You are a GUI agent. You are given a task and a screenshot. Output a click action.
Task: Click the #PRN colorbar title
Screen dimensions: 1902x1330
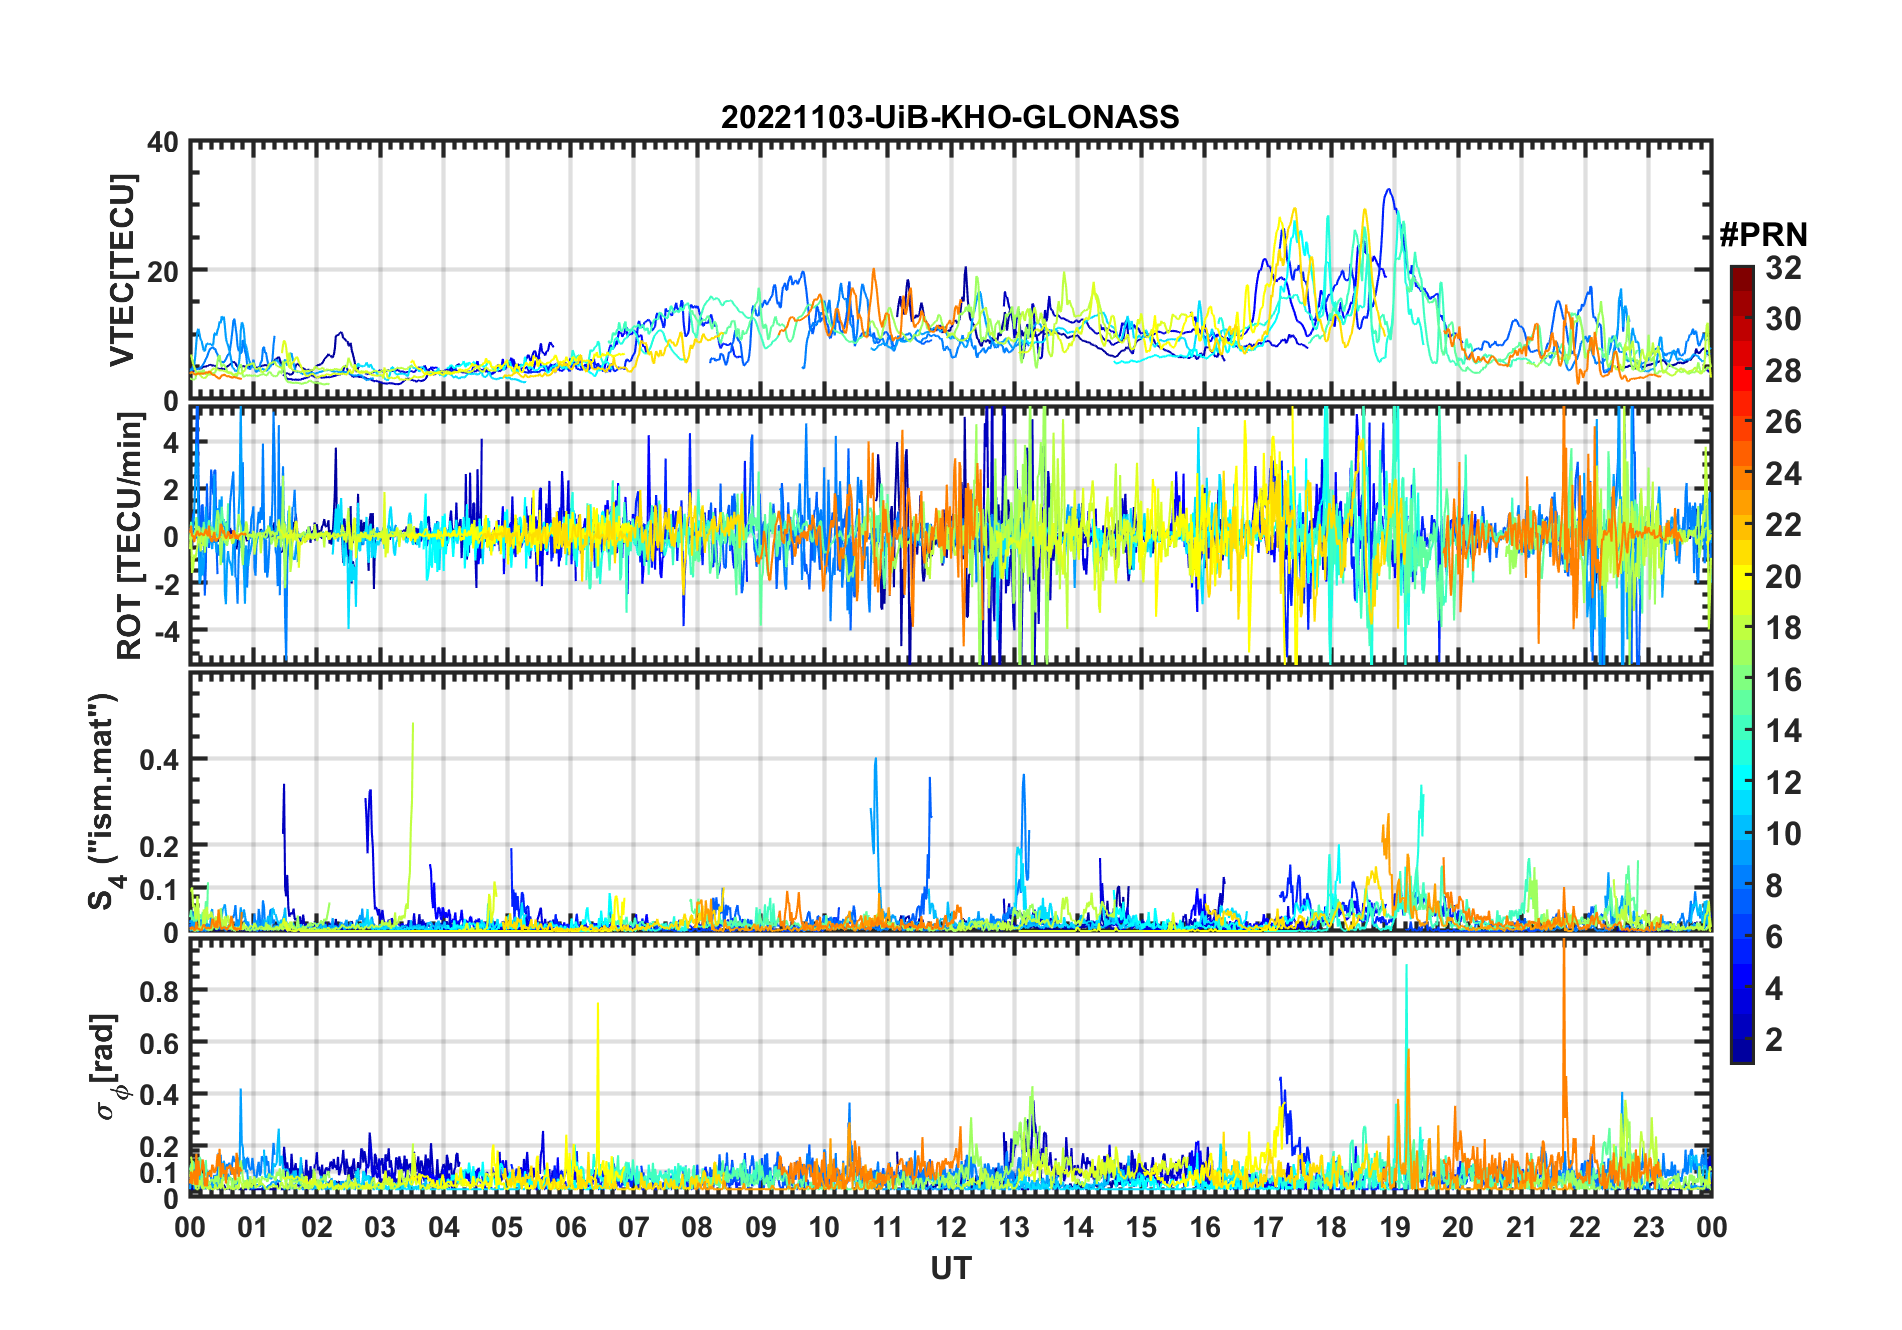click(x=1763, y=235)
